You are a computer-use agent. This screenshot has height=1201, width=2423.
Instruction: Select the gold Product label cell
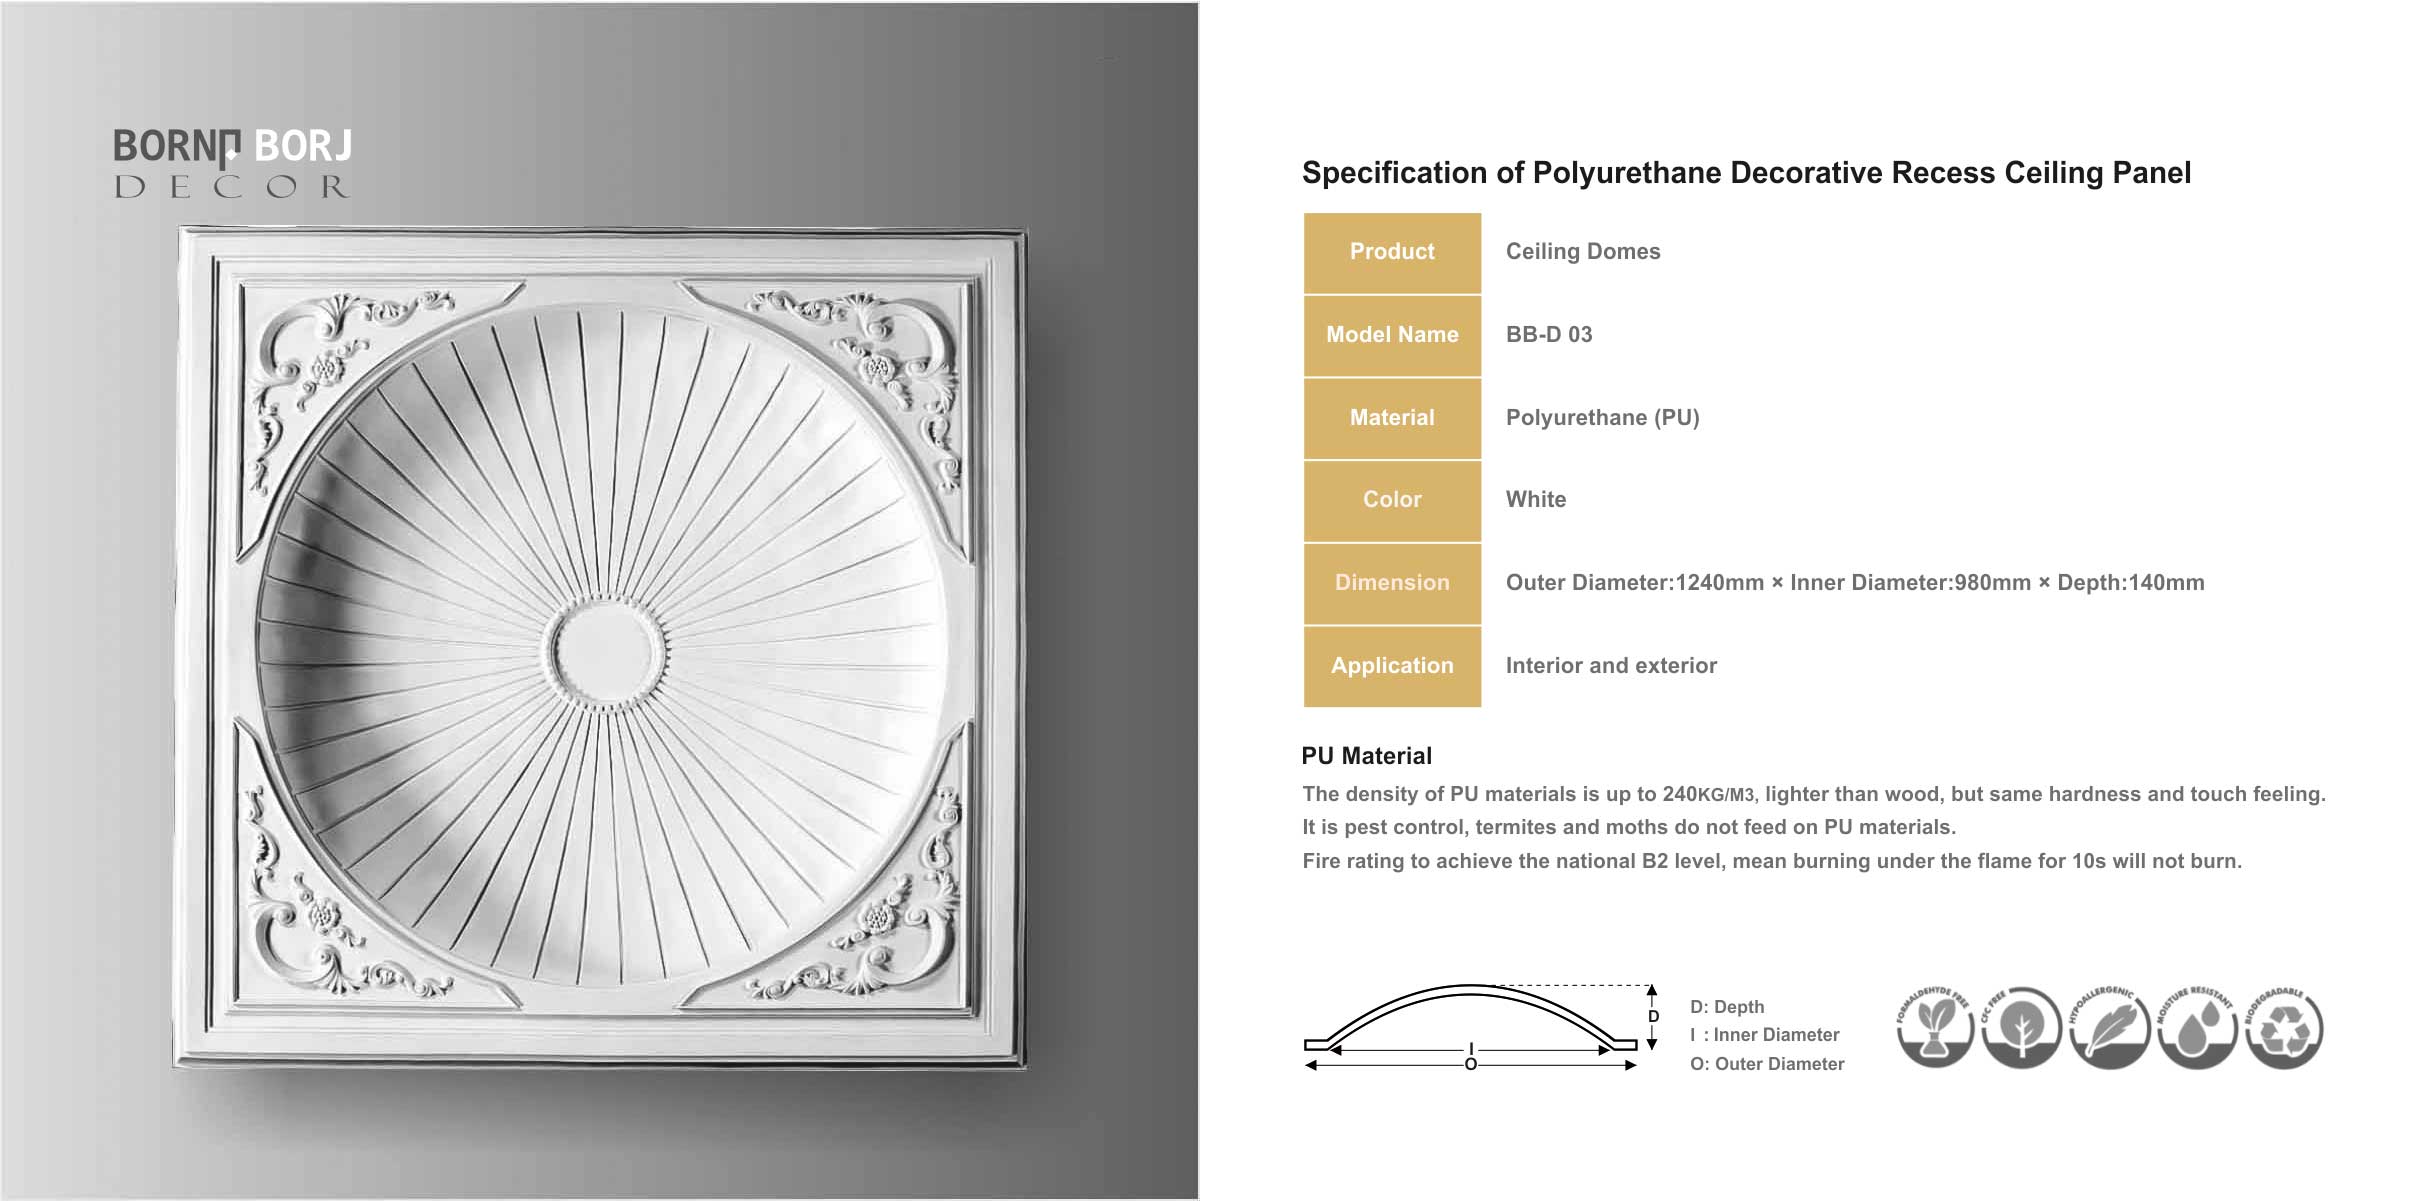coord(1392,252)
